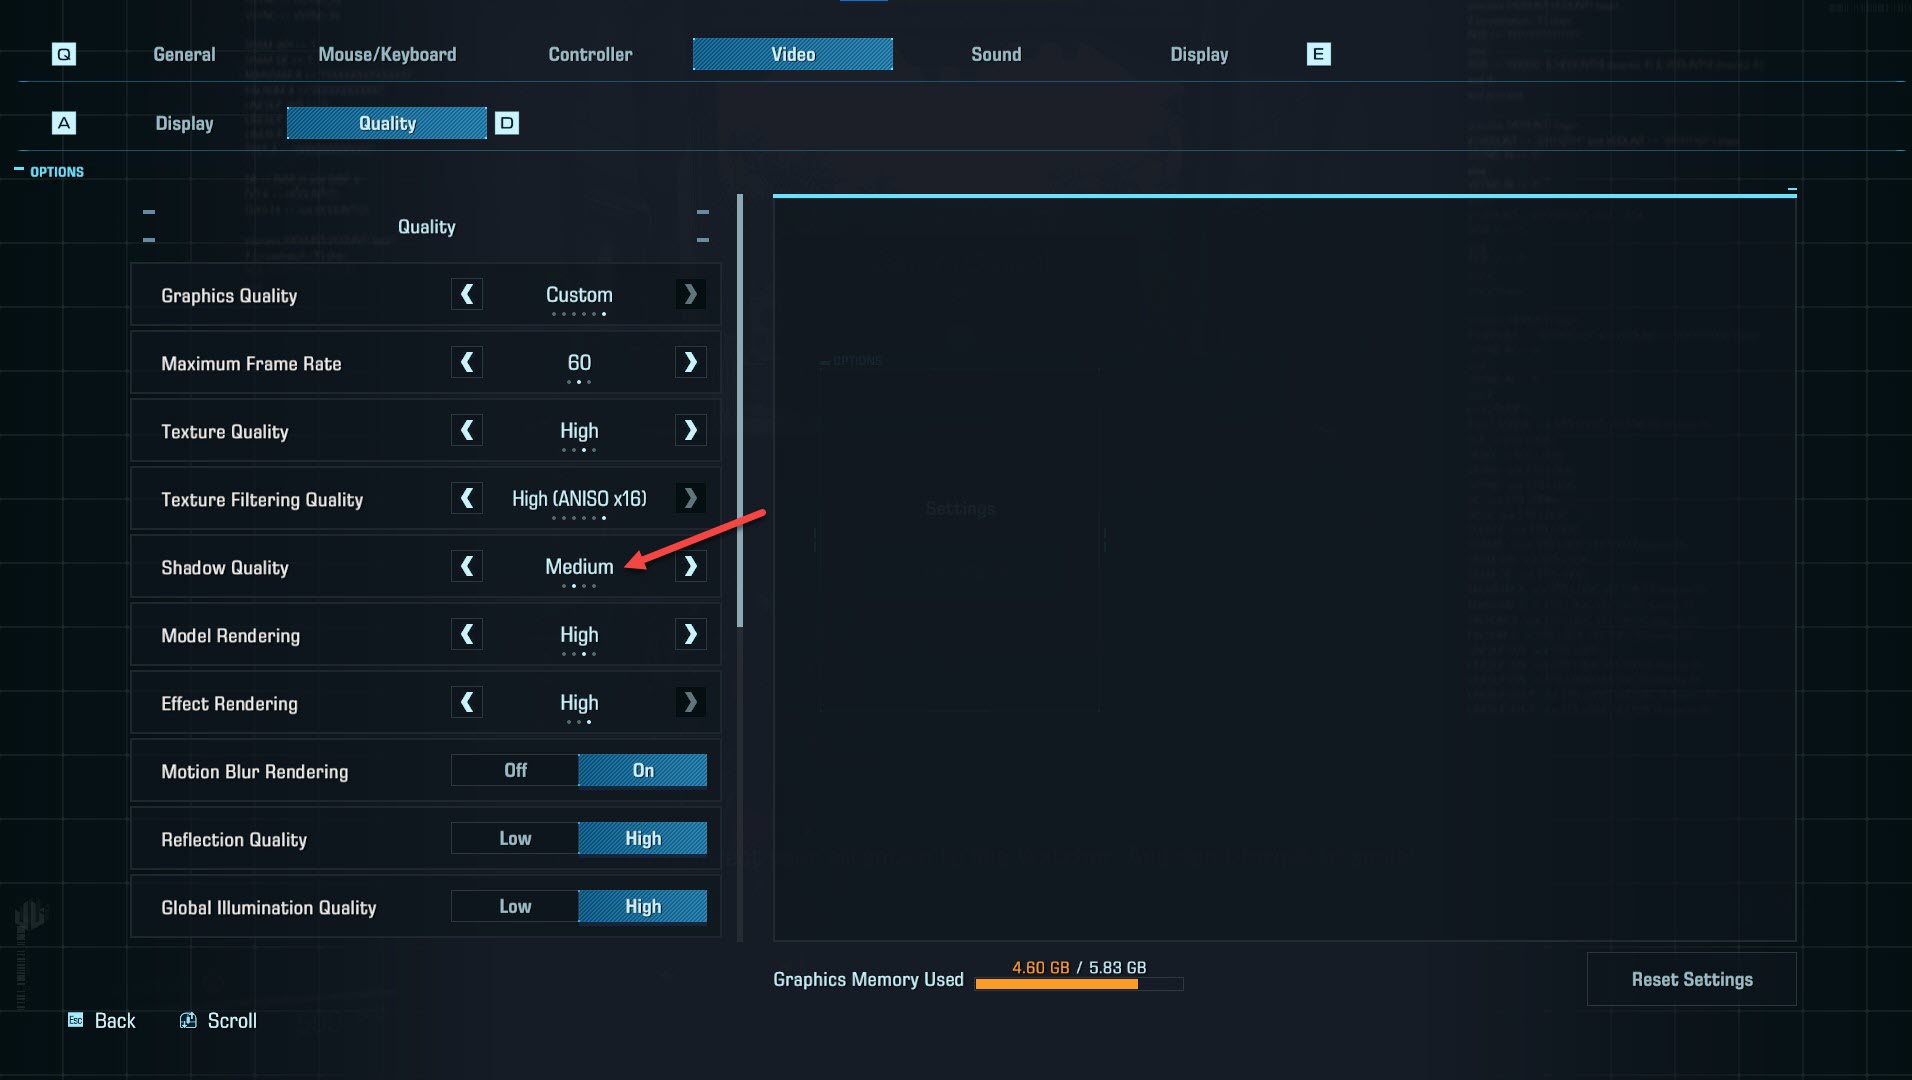The image size is (1912, 1080).
Task: Select the Video settings tab
Action: click(x=793, y=54)
